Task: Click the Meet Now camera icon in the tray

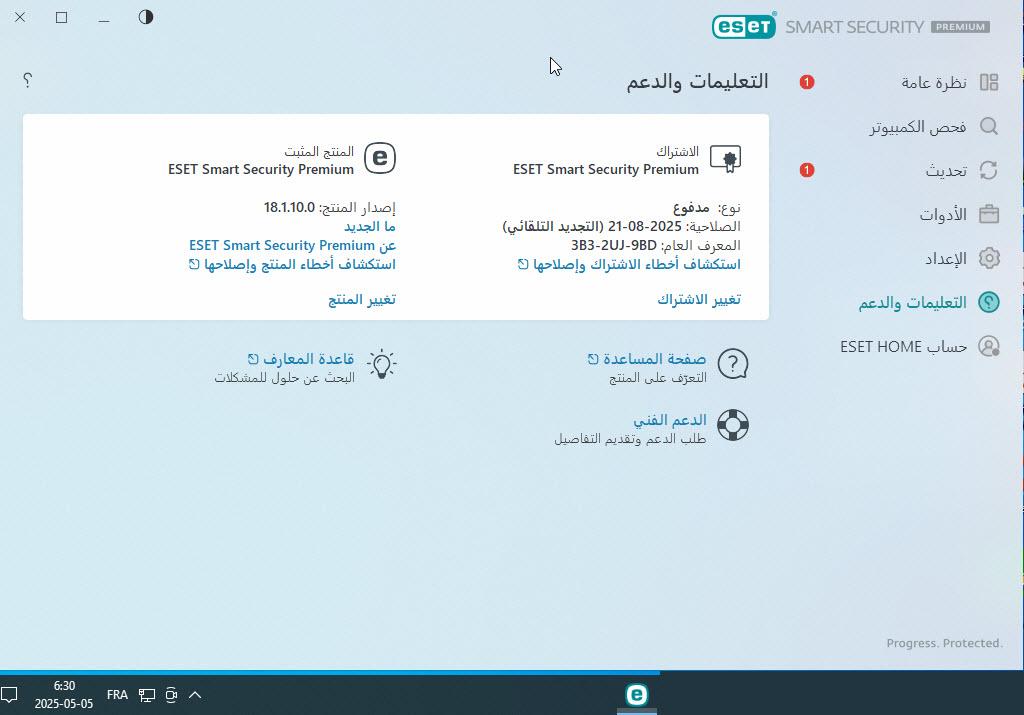Action: (171, 695)
